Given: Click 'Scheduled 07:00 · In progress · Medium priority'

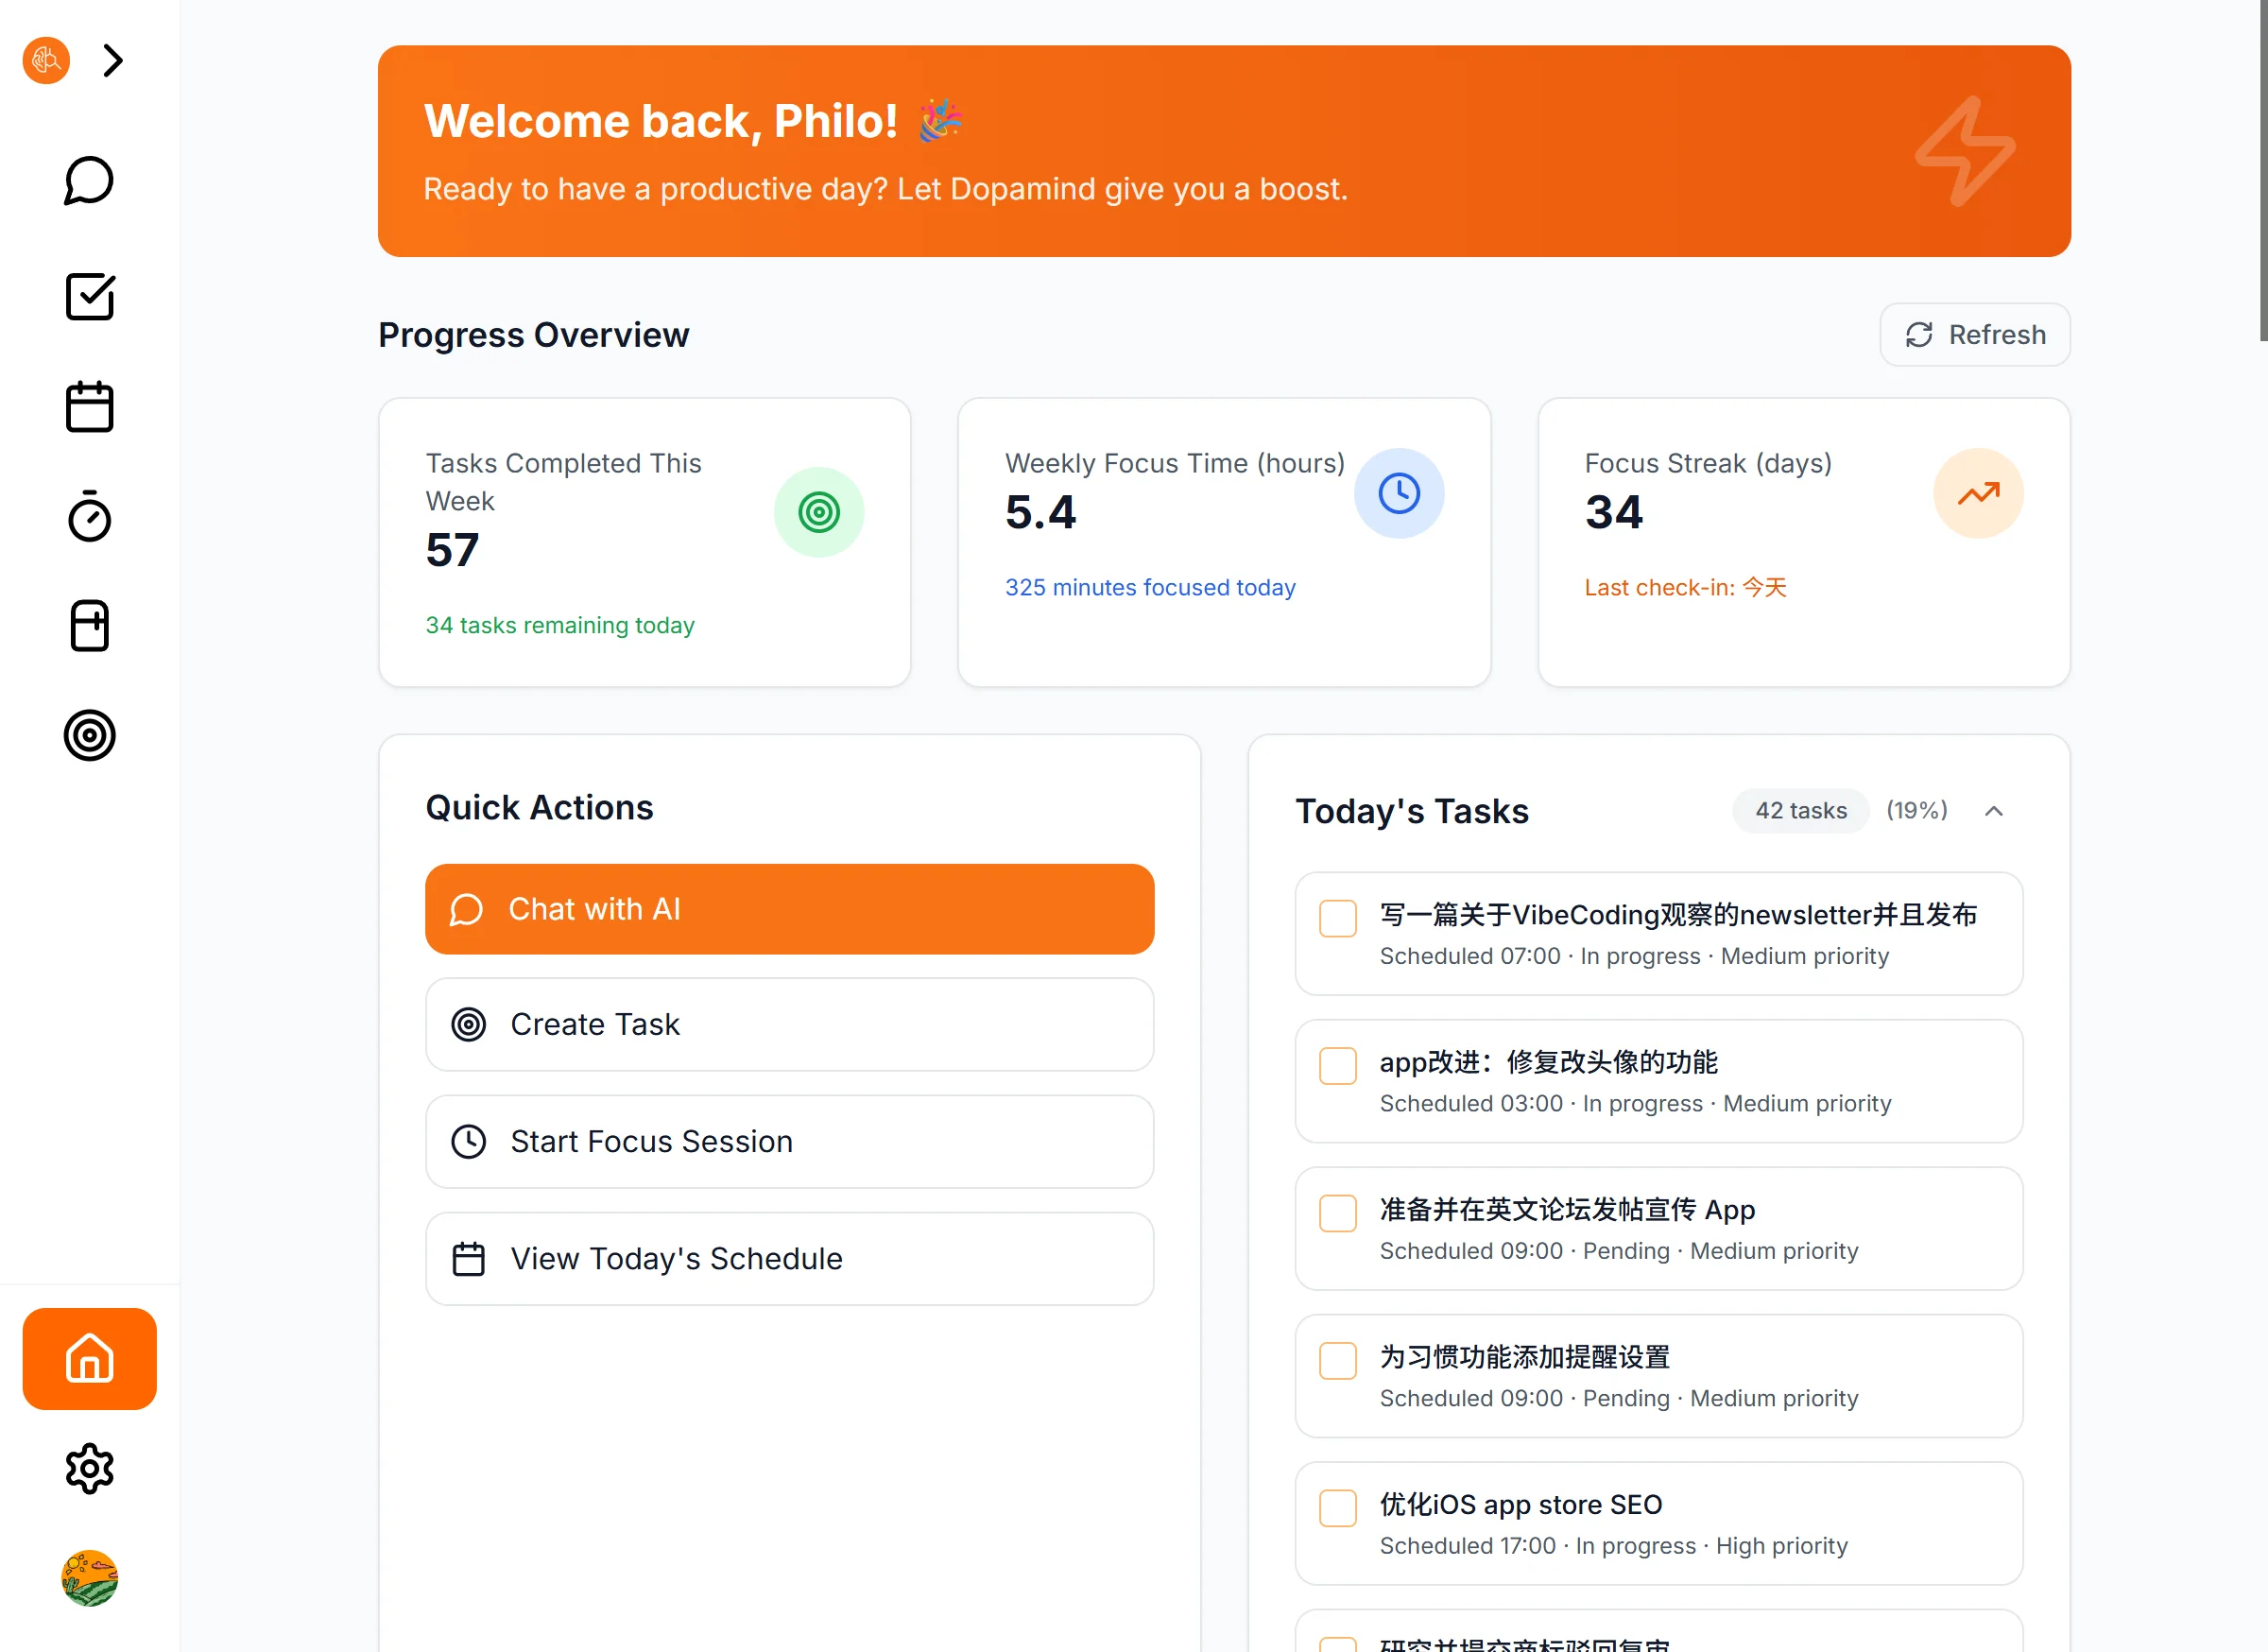Looking at the screenshot, I should click(x=1634, y=956).
